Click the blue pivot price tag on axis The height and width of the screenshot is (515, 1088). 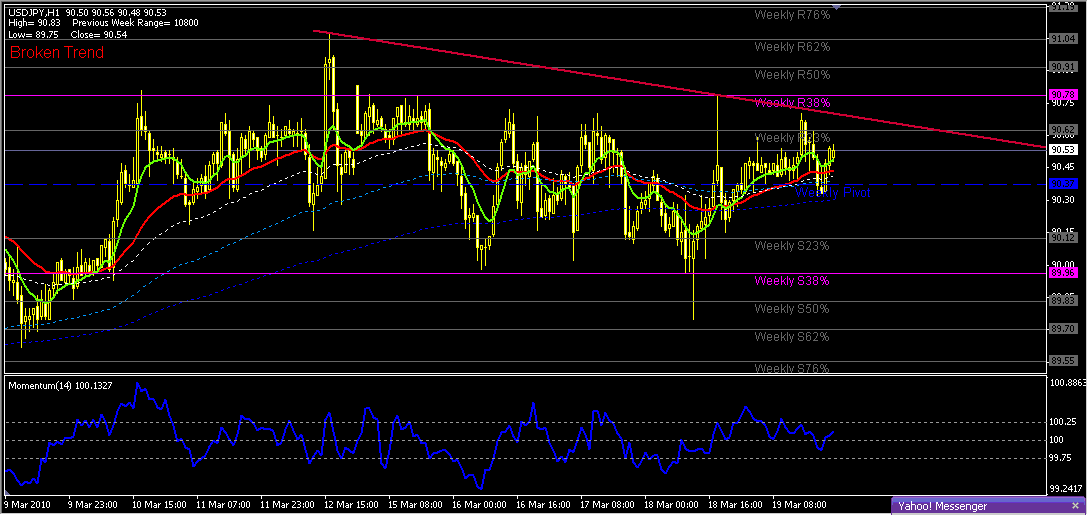click(1063, 184)
